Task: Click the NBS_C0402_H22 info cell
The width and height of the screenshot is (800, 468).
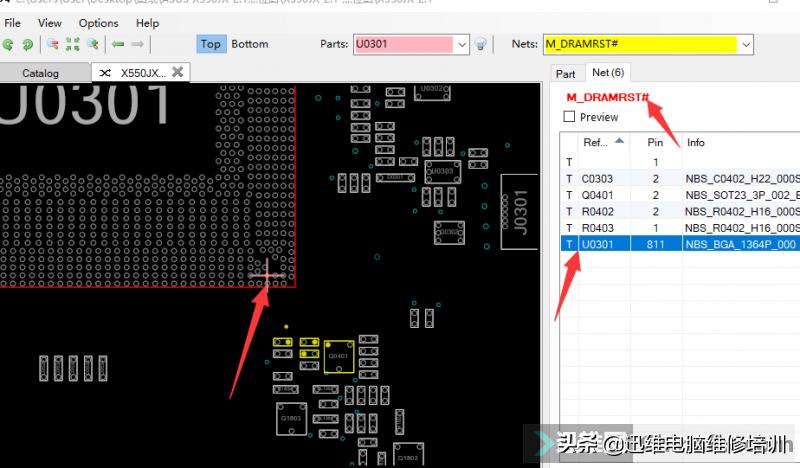Action: 741,179
